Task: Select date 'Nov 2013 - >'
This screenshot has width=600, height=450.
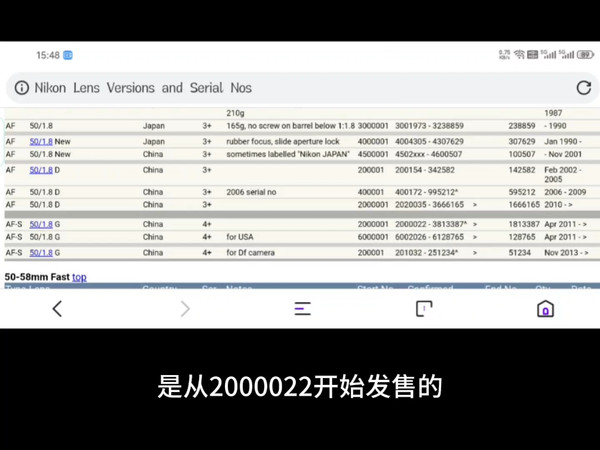Action: tap(566, 253)
